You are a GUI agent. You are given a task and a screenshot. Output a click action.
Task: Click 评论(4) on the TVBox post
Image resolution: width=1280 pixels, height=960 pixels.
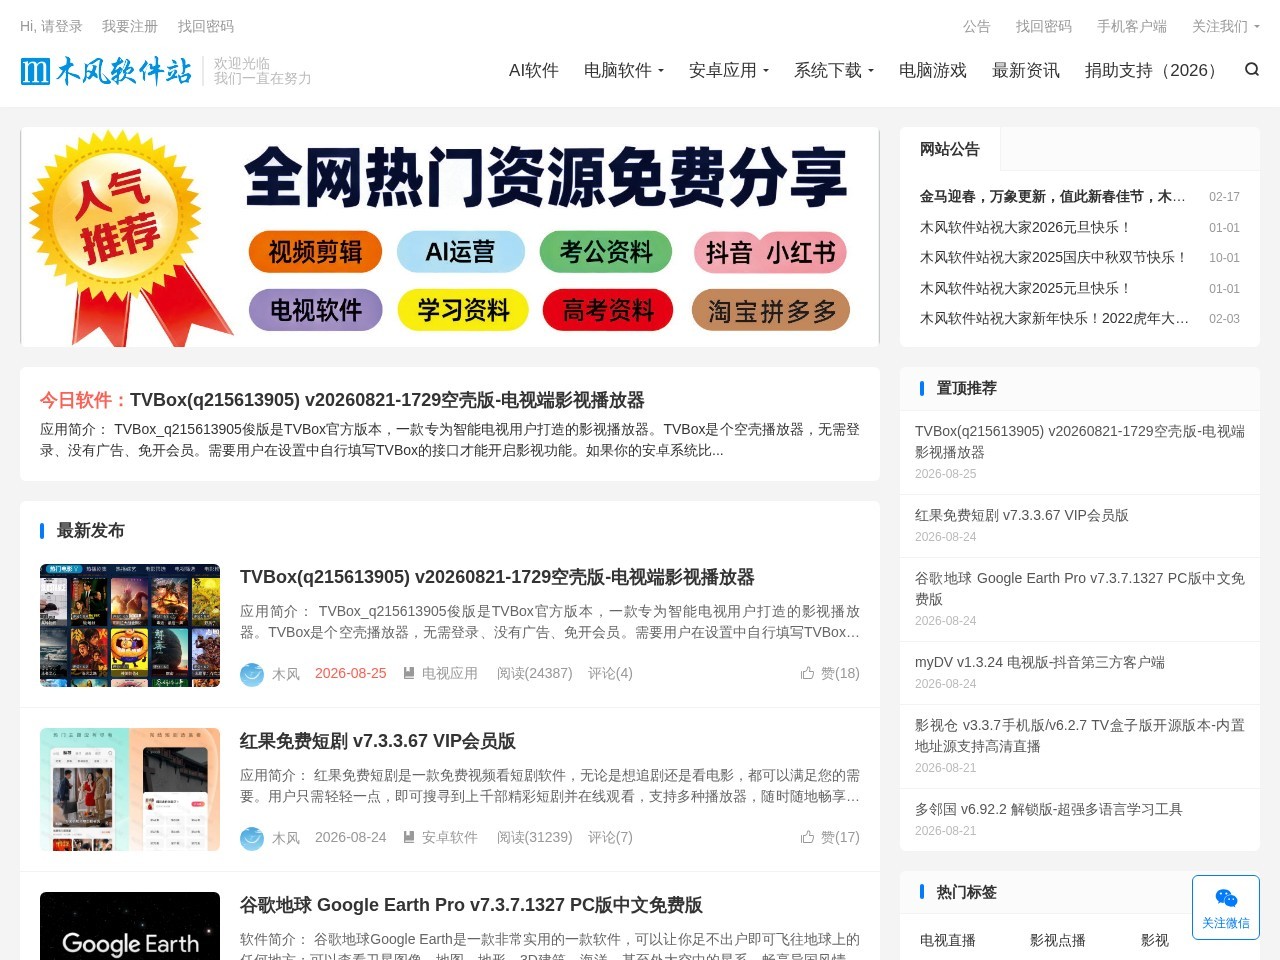pos(610,673)
